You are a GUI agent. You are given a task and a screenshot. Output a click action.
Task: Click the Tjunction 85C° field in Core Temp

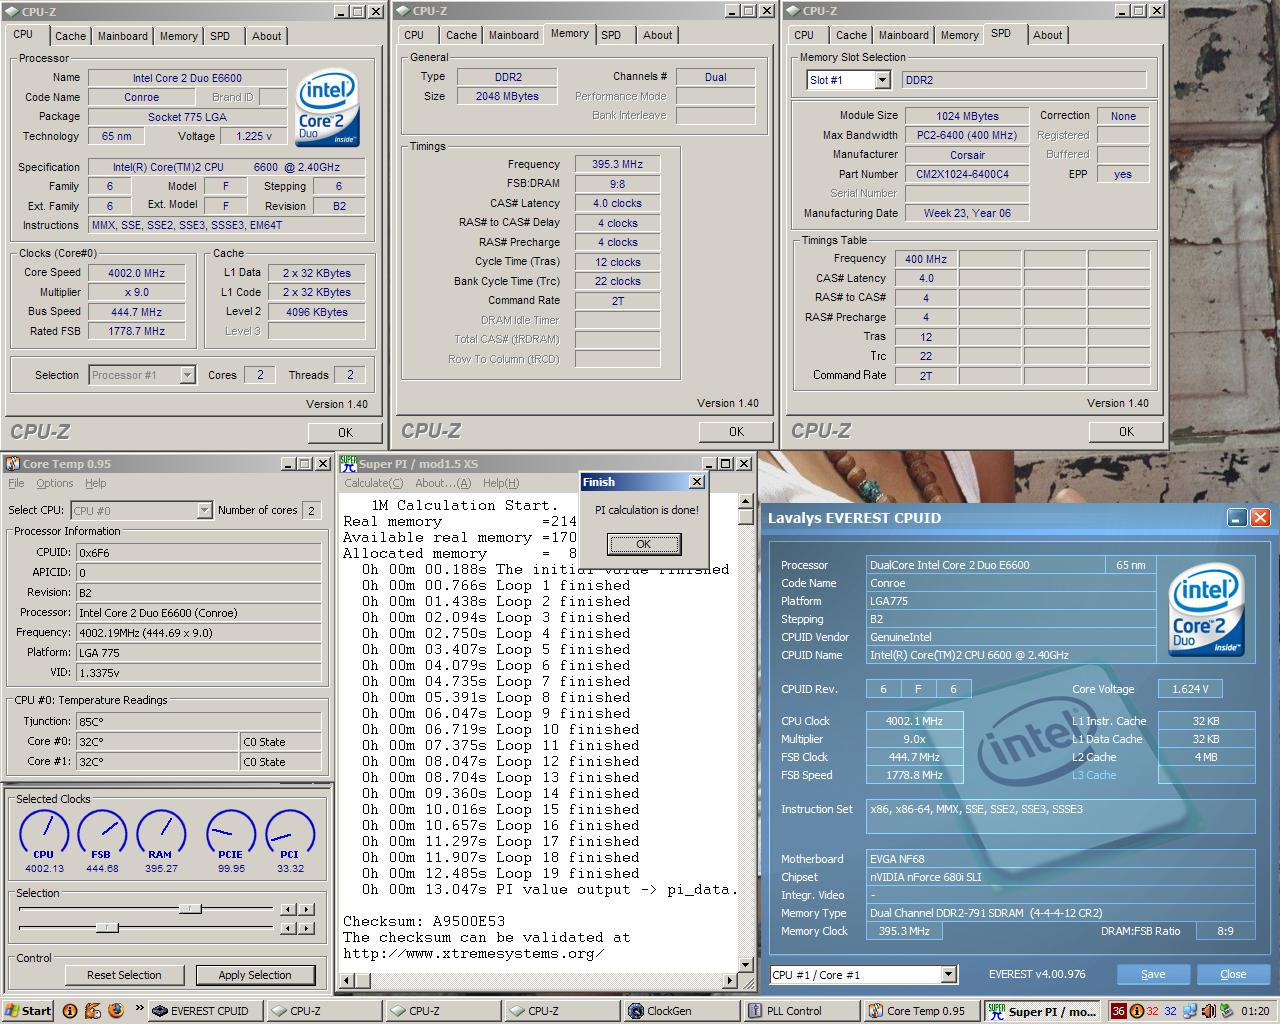[x=199, y=721]
